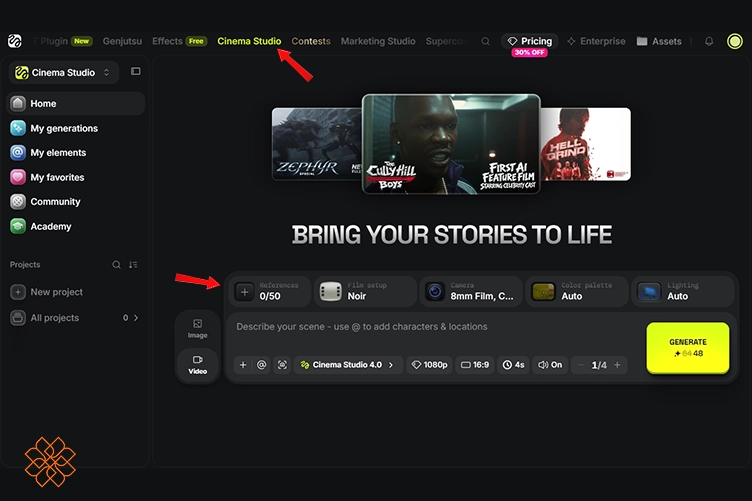Go to Home in sidebar

[76, 104]
